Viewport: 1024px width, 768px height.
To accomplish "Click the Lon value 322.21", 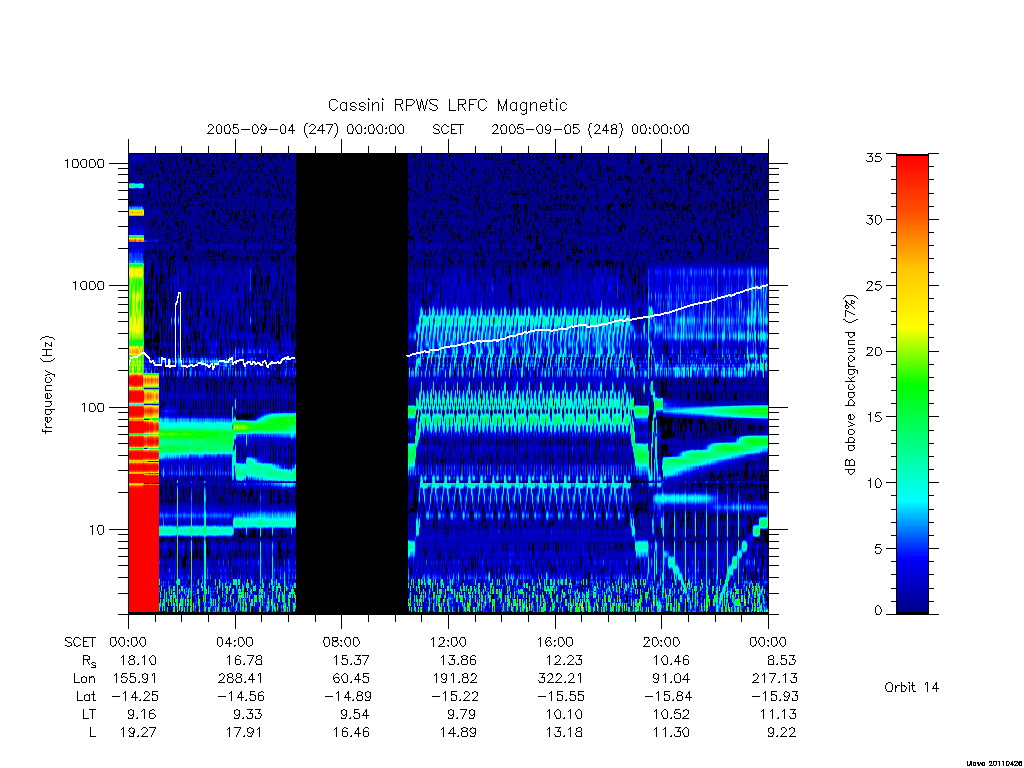I will pos(560,679).
